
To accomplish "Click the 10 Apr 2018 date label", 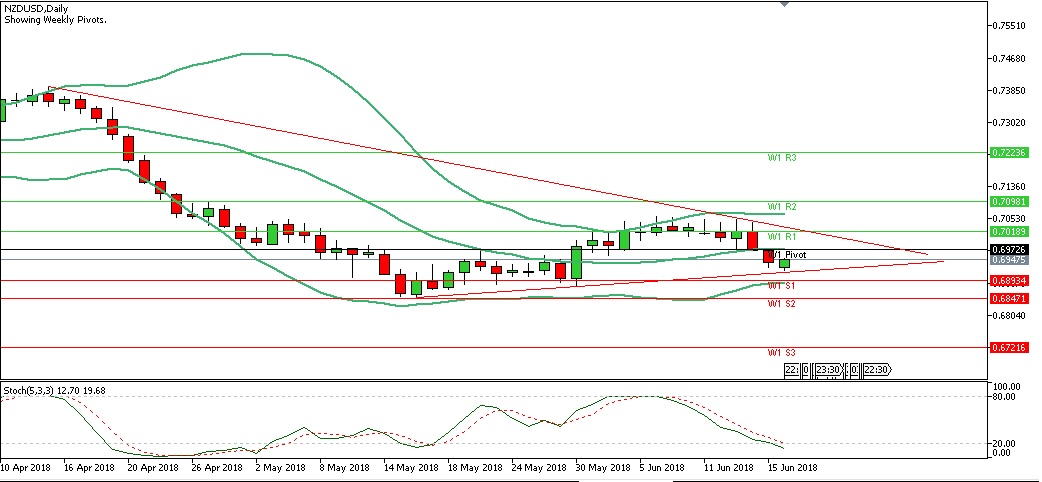I will click(28, 467).
